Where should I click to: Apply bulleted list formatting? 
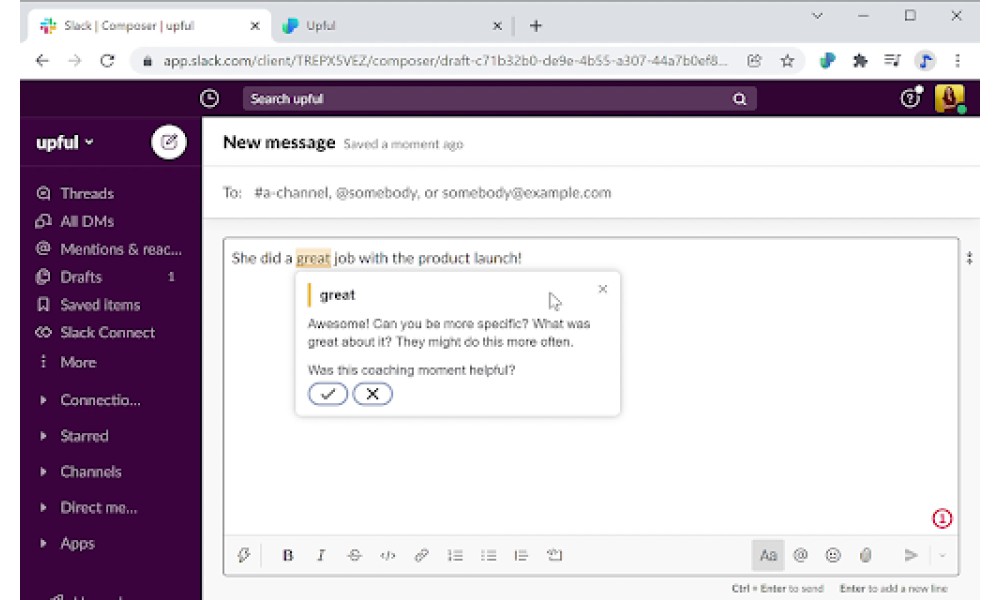tap(489, 555)
